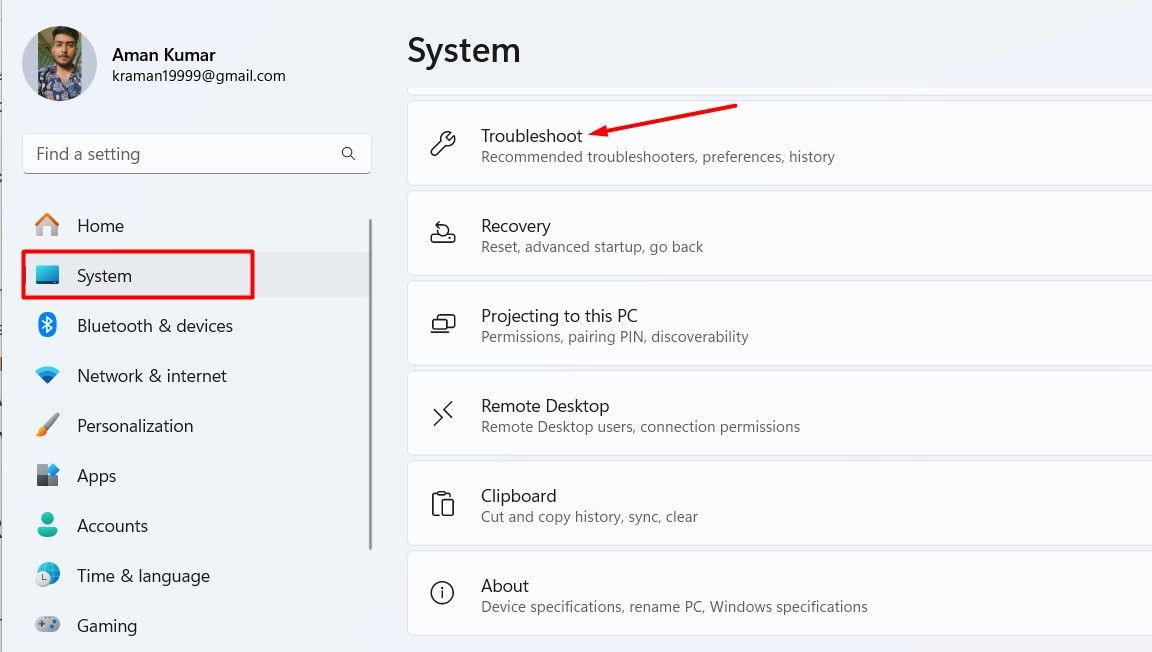This screenshot has height=652, width=1152.
Task: Click the Find a setting search box
Action: point(197,154)
